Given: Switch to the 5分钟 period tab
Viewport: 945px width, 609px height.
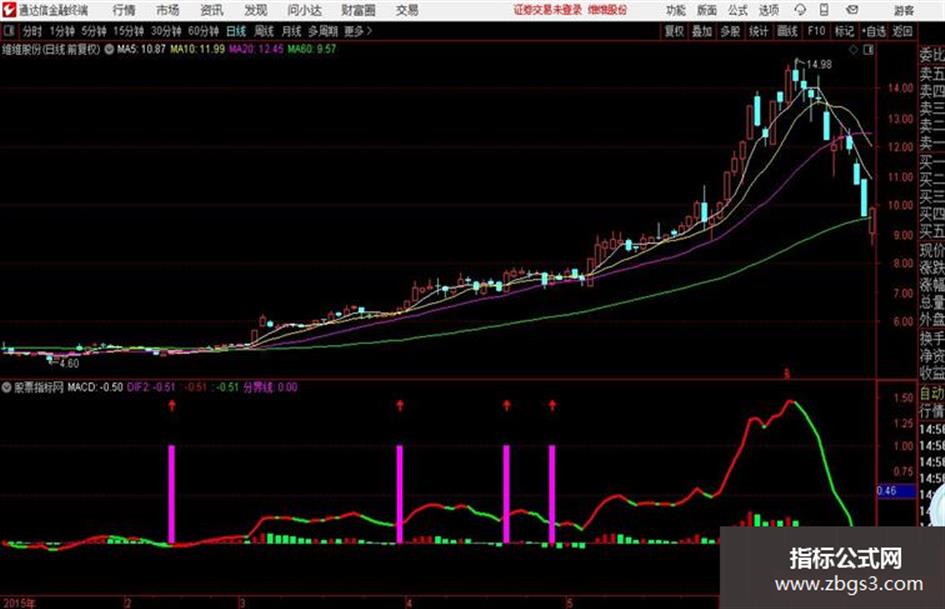Looking at the screenshot, I should point(93,31).
